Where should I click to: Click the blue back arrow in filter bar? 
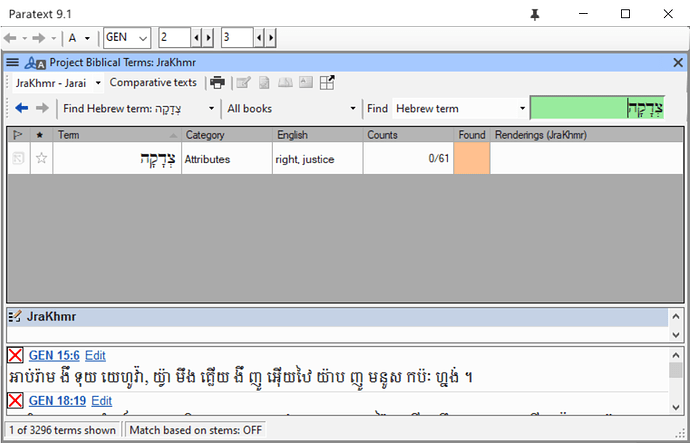click(22, 108)
